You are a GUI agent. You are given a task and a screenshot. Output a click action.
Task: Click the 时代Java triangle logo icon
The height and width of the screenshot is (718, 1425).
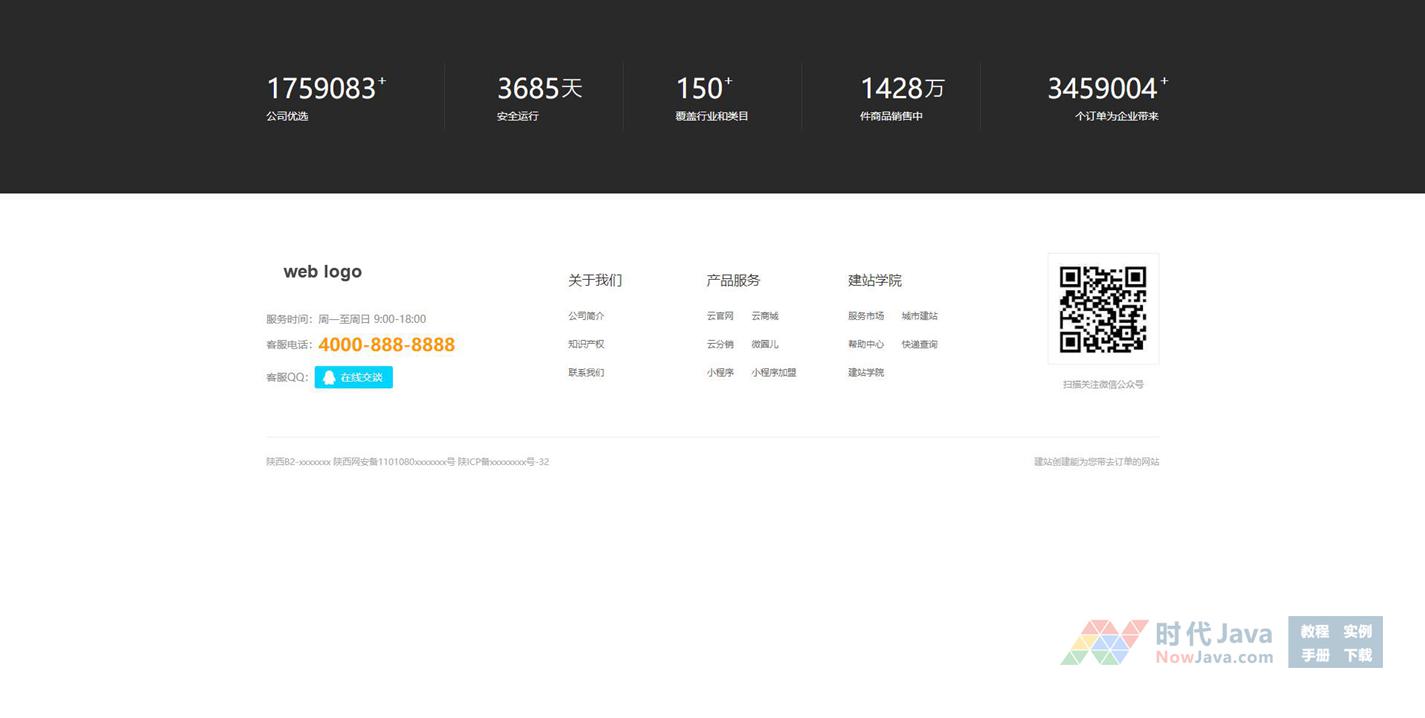coord(1104,642)
